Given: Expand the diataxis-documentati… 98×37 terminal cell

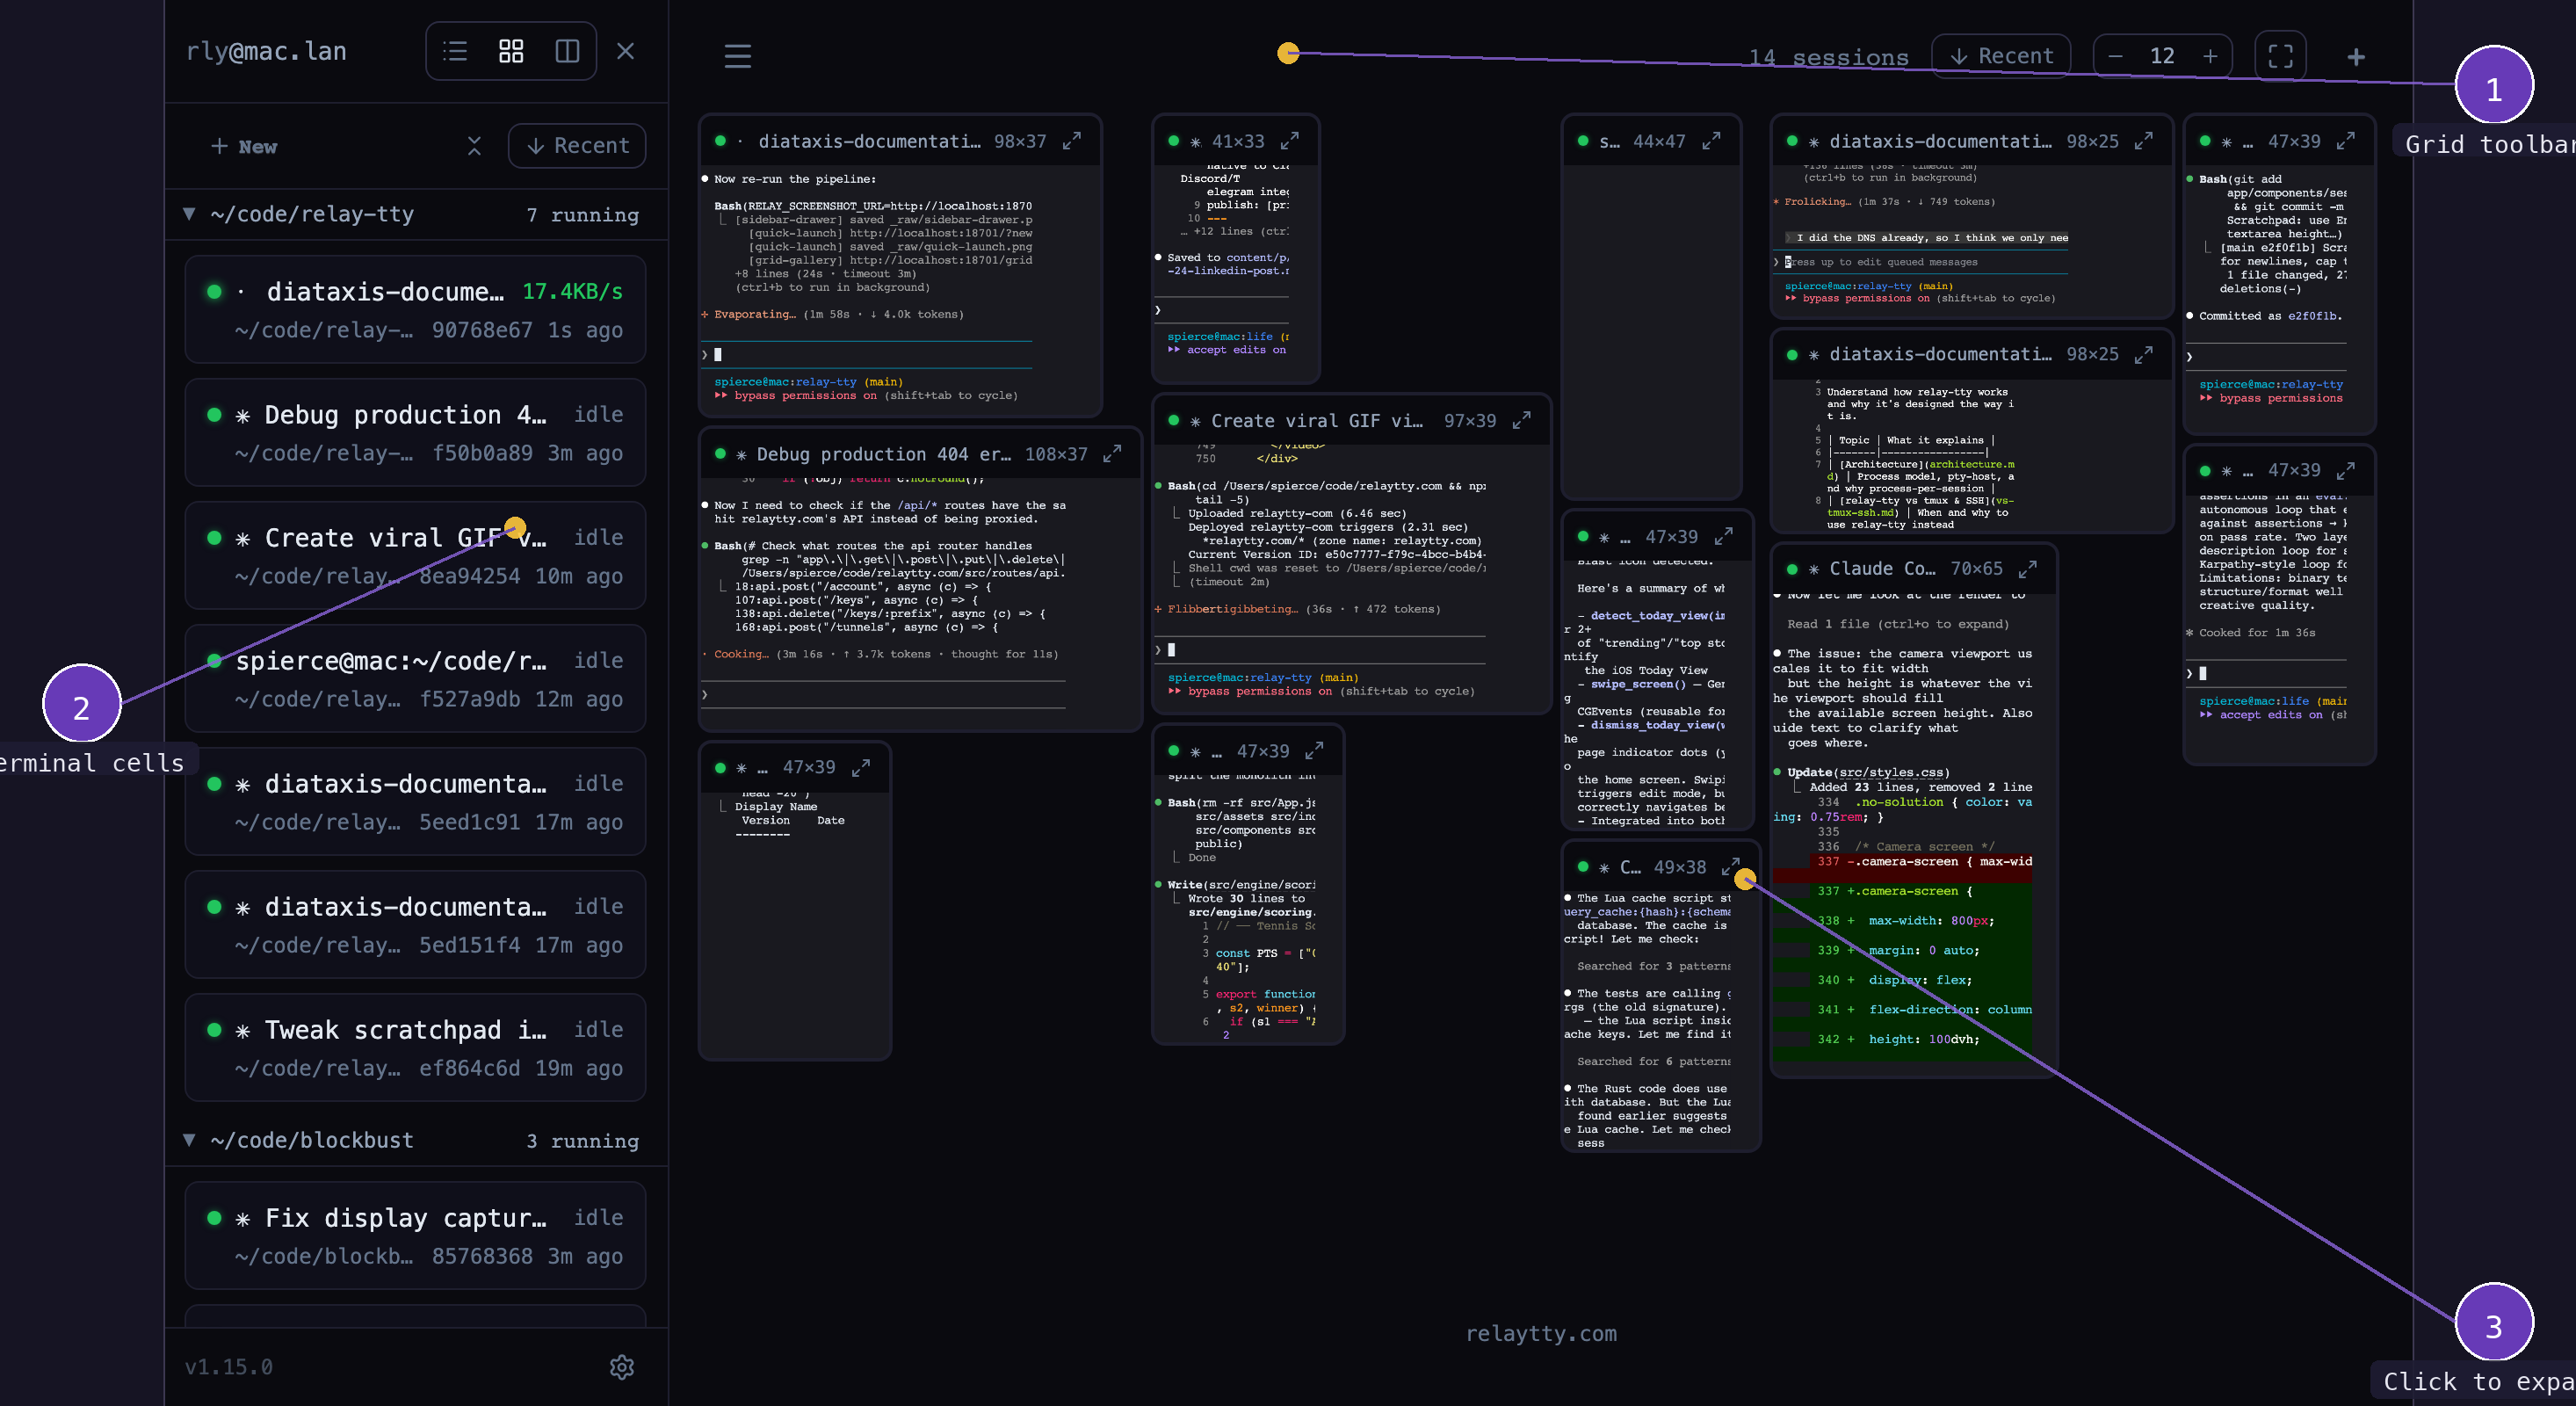Looking at the screenshot, I should pos(1071,141).
